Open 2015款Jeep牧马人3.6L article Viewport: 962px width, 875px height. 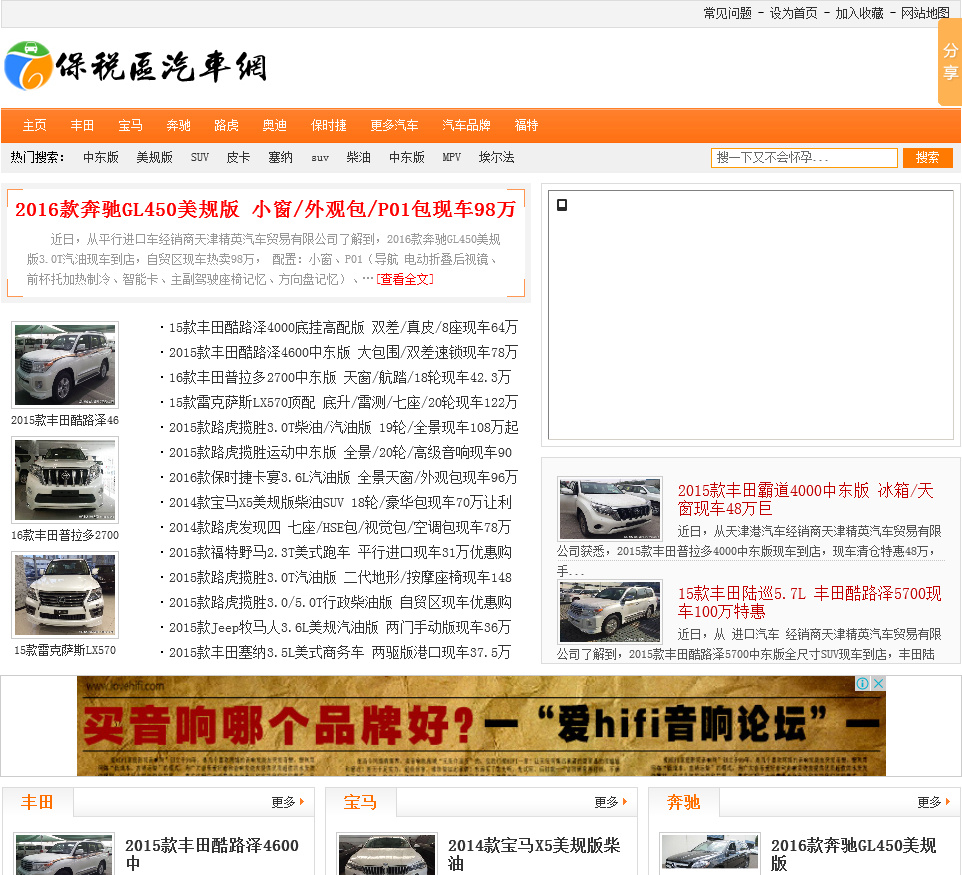pyautogui.click(x=339, y=627)
